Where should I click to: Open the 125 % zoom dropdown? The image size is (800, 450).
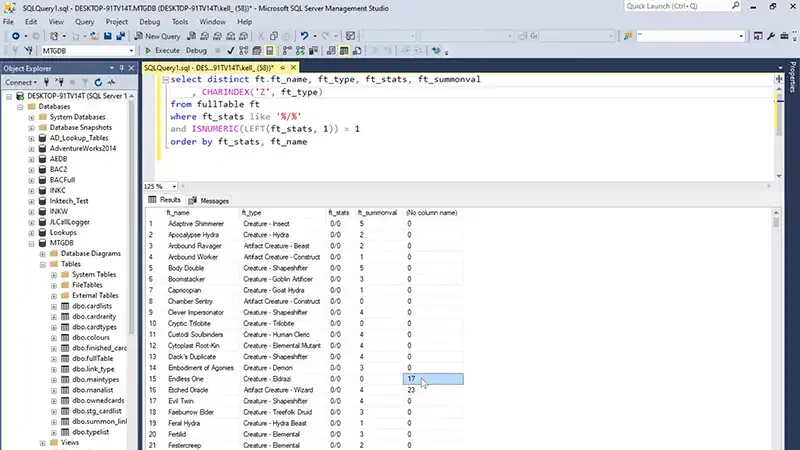coord(173,186)
